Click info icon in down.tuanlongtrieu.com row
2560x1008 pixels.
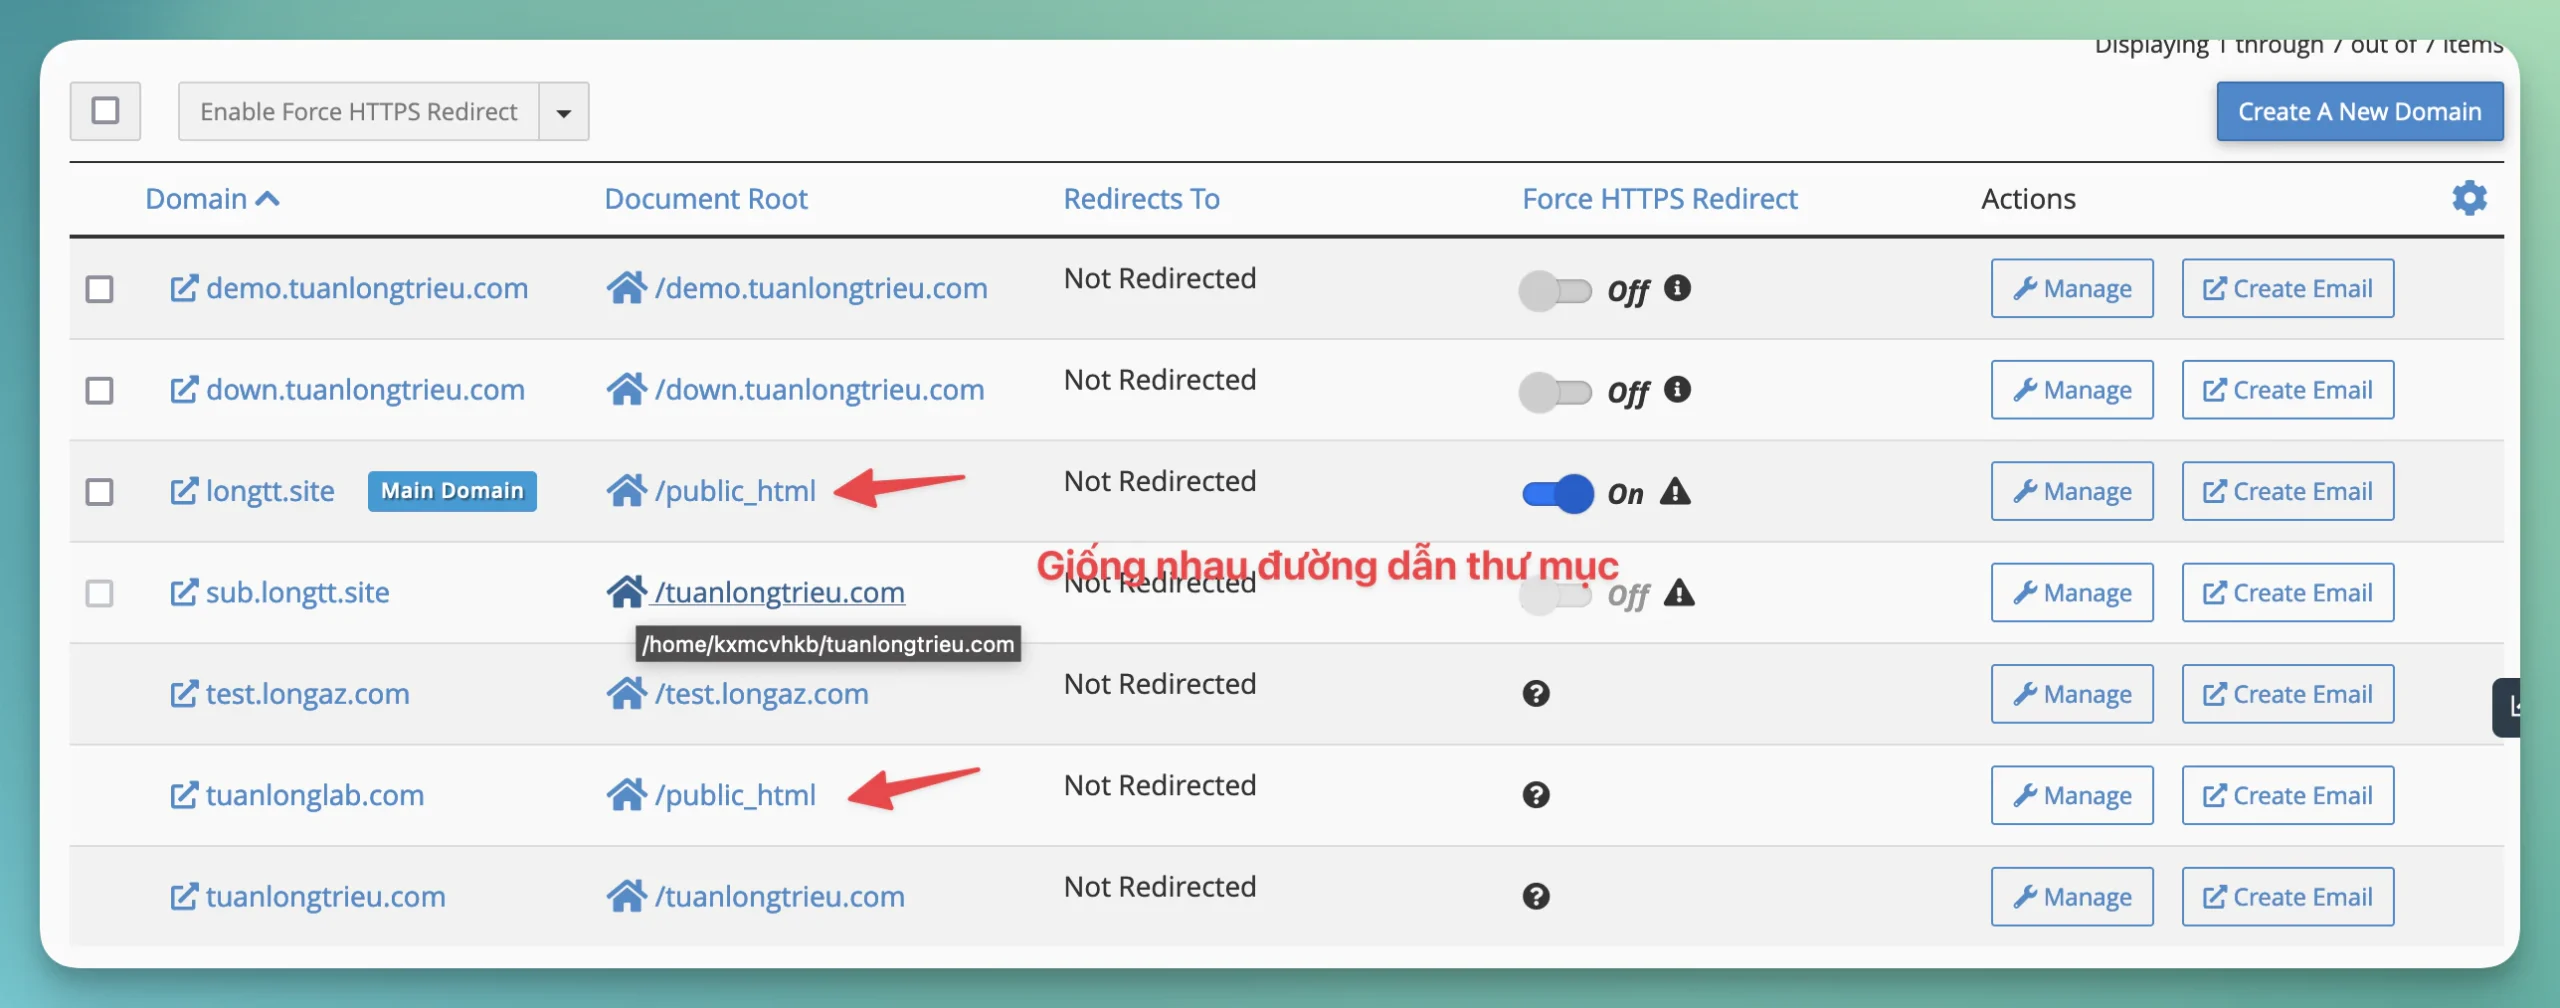click(1677, 389)
